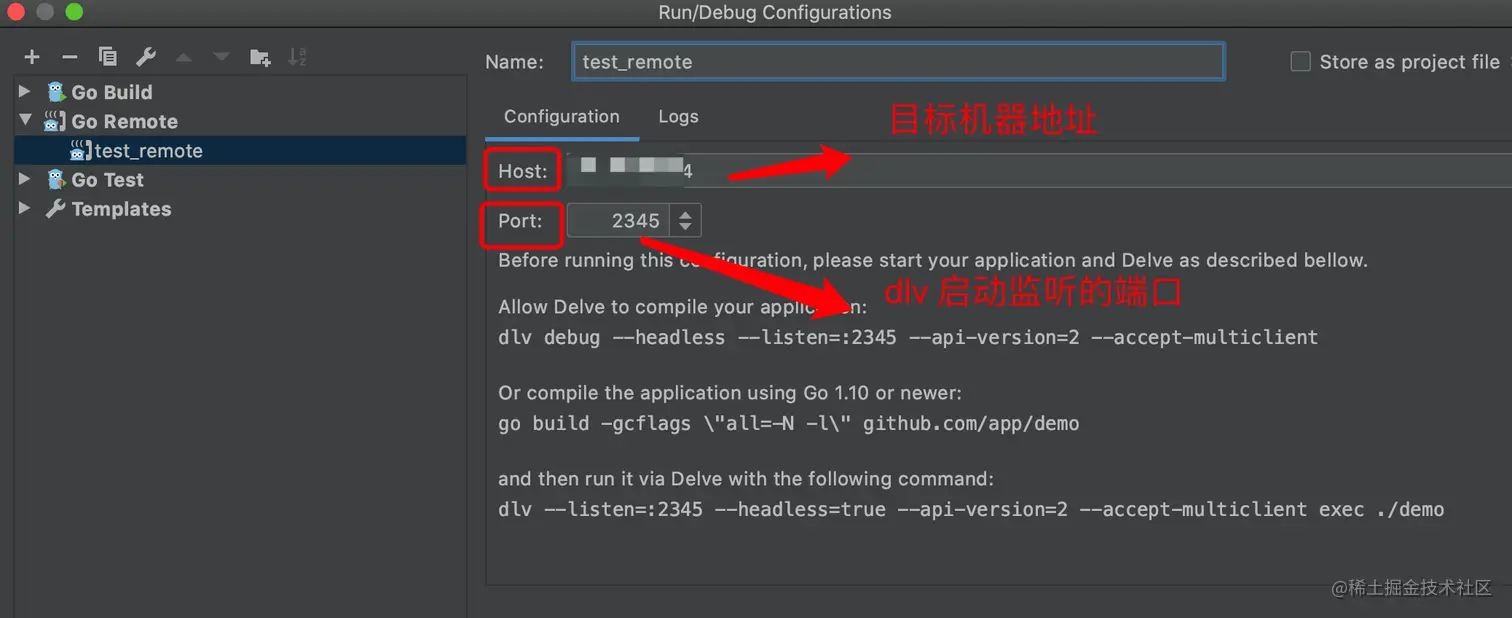Viewport: 1512px width, 618px height.
Task: Click the Templates wrench icon in the tree
Action: 56,209
